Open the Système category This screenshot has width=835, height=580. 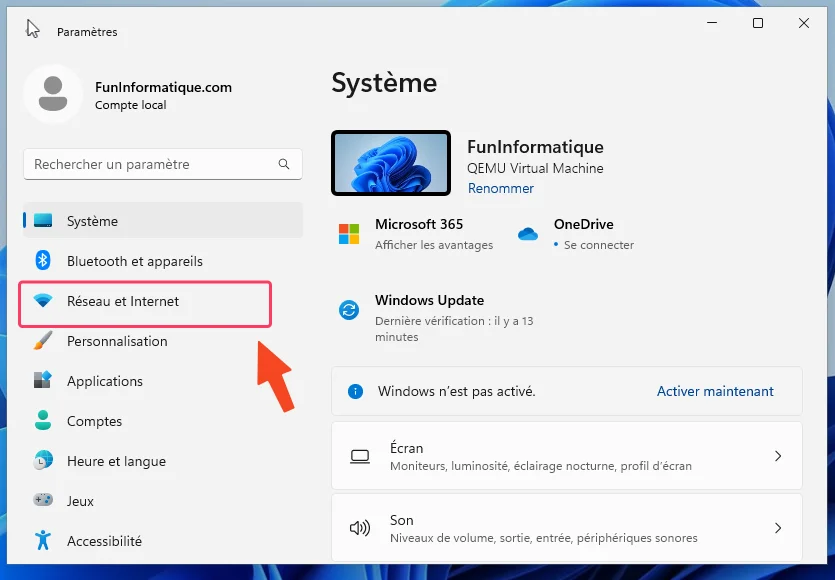tap(163, 220)
